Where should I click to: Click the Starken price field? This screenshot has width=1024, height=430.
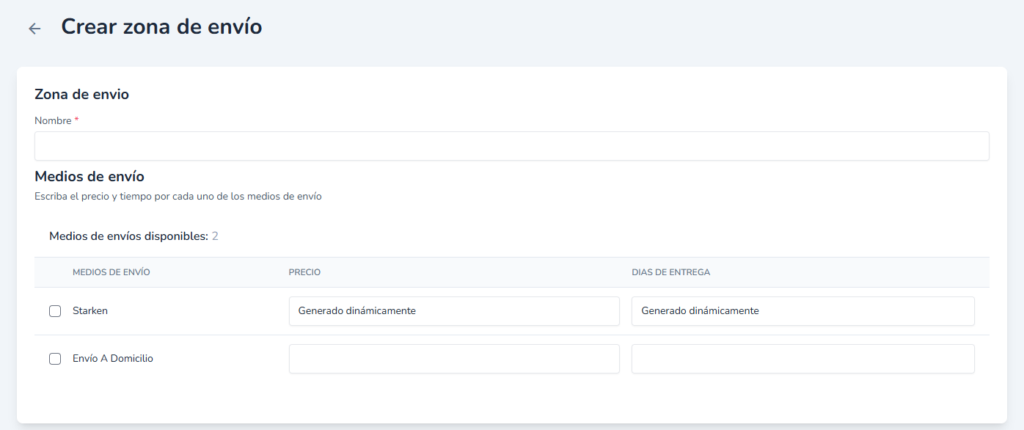[454, 311]
